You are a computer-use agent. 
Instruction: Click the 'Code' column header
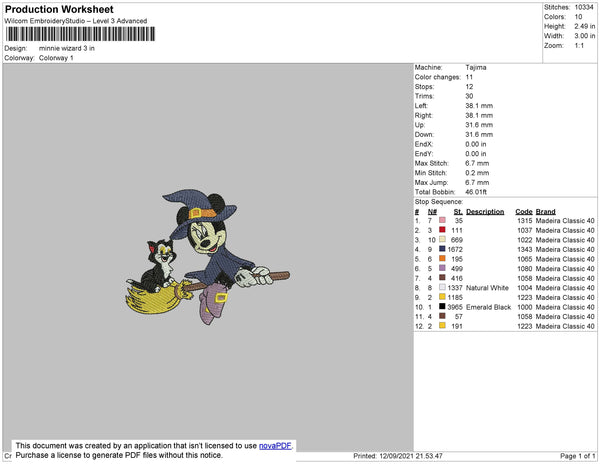(x=524, y=212)
